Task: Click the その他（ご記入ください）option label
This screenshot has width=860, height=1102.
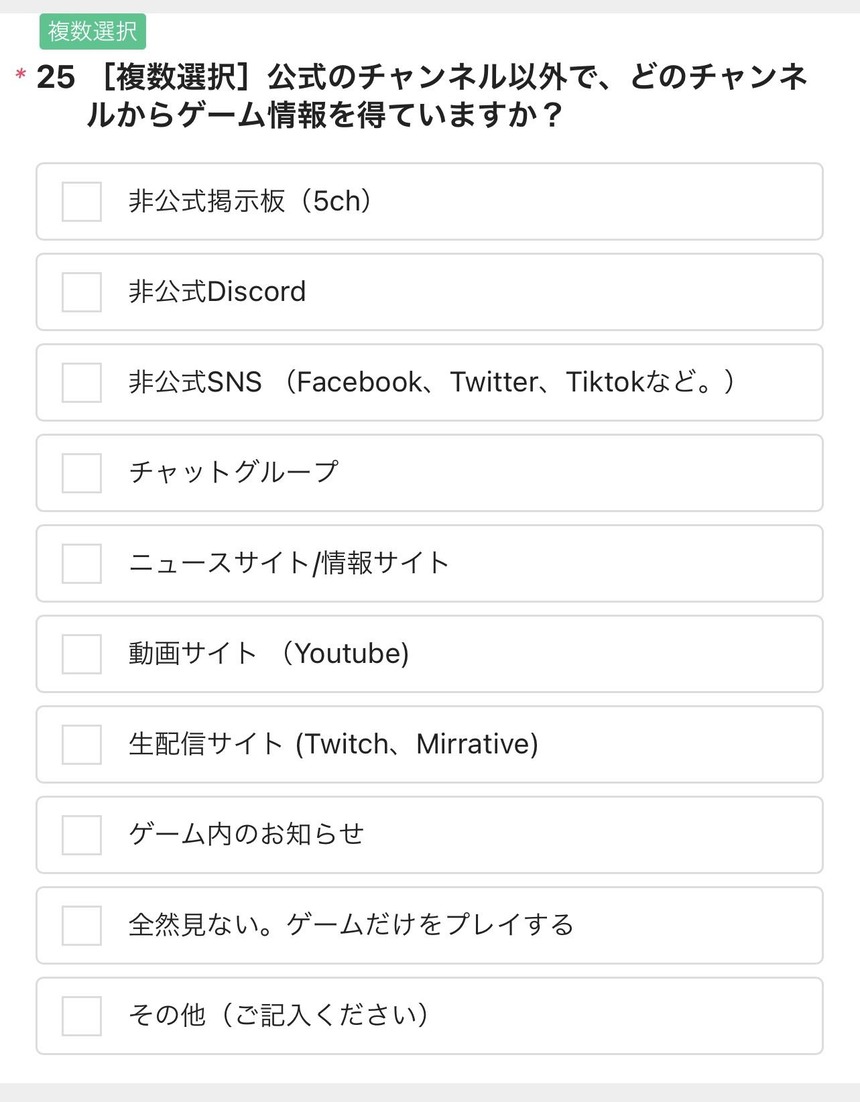Action: pyautogui.click(x=279, y=1015)
